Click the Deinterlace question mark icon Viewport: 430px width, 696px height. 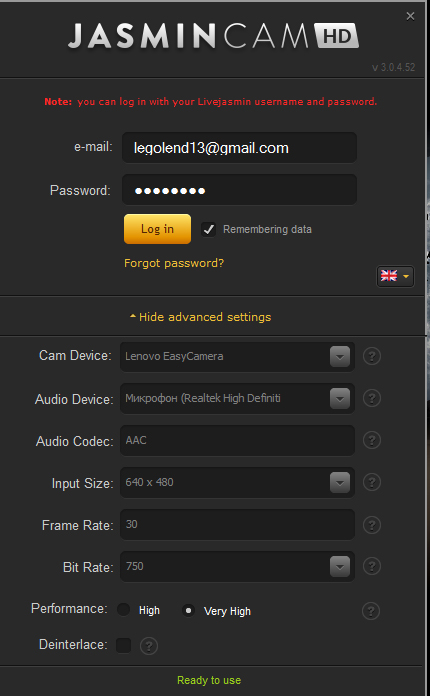[x=149, y=645]
